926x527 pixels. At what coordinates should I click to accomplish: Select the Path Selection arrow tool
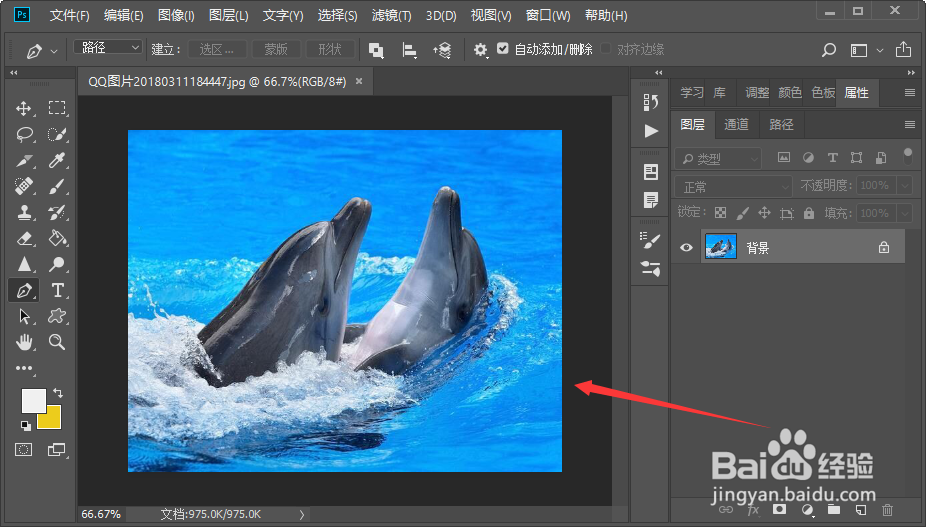[x=24, y=316]
